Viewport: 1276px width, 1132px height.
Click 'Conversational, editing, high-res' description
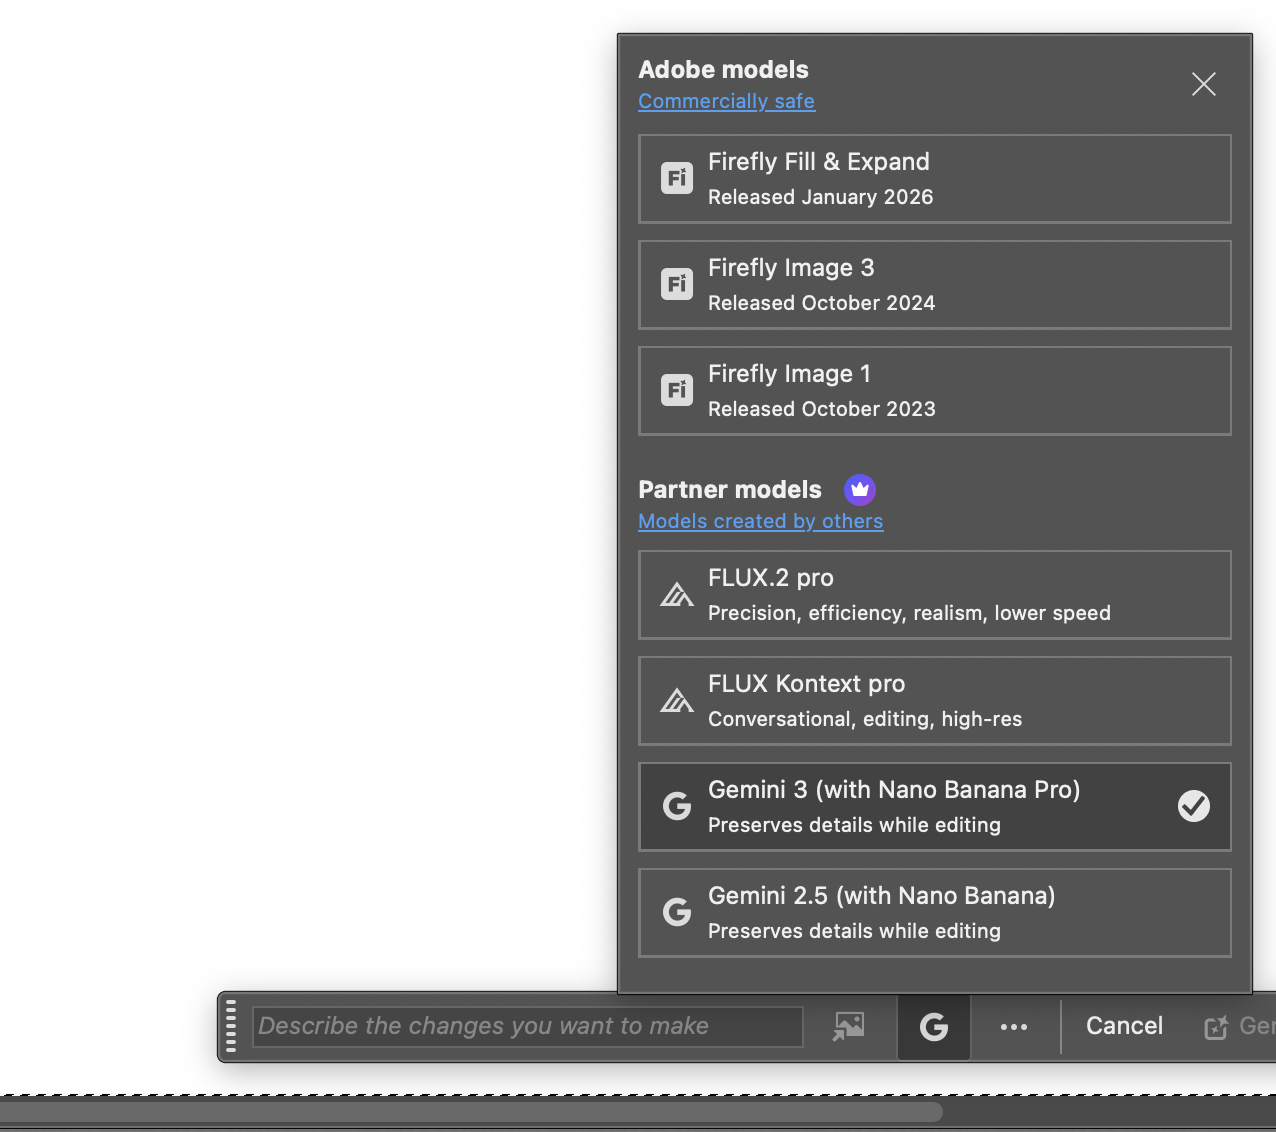click(x=865, y=719)
